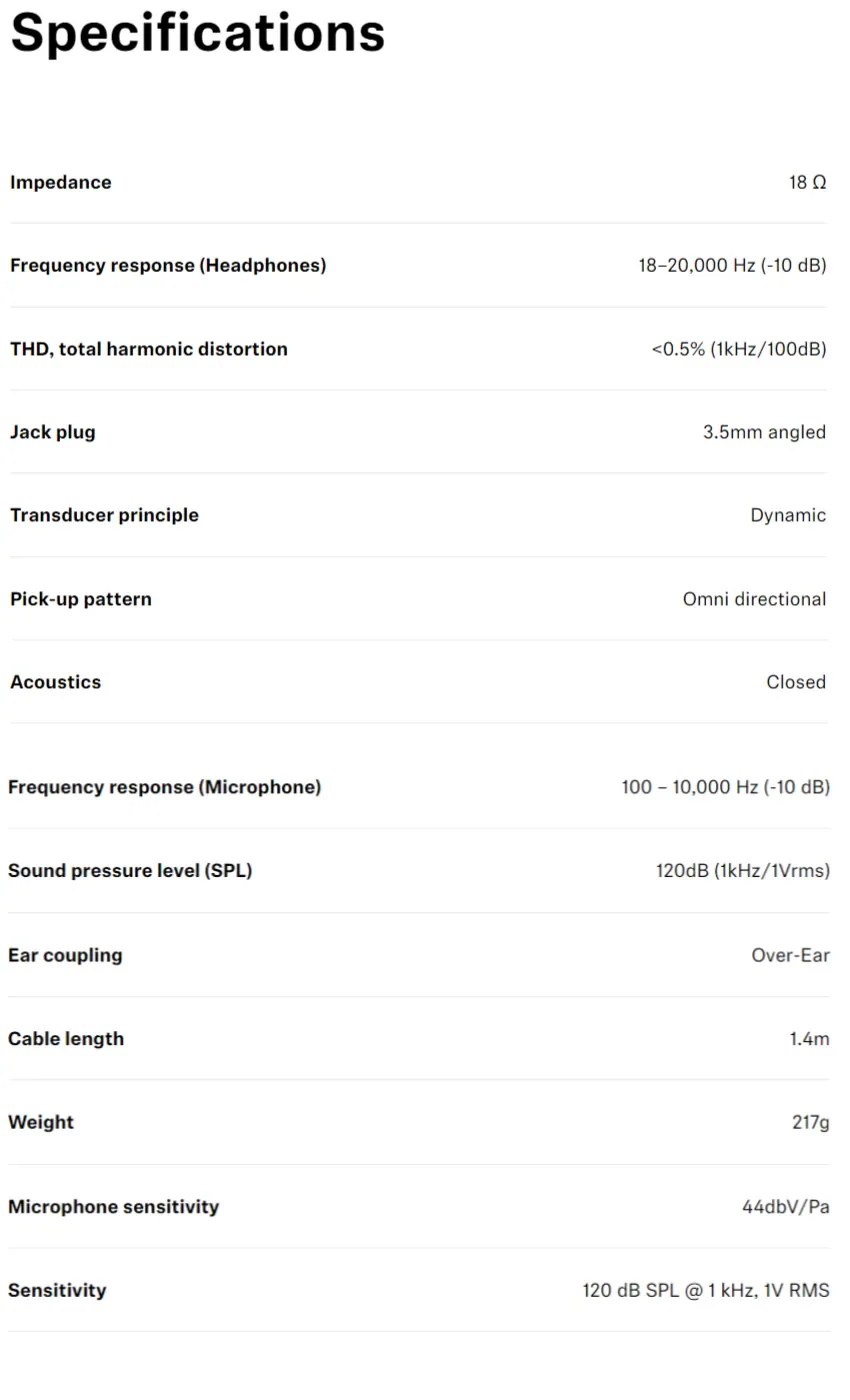The image size is (850, 1400).
Task: Click the 120 dB SPL sensitivity value
Action: coord(706,1290)
